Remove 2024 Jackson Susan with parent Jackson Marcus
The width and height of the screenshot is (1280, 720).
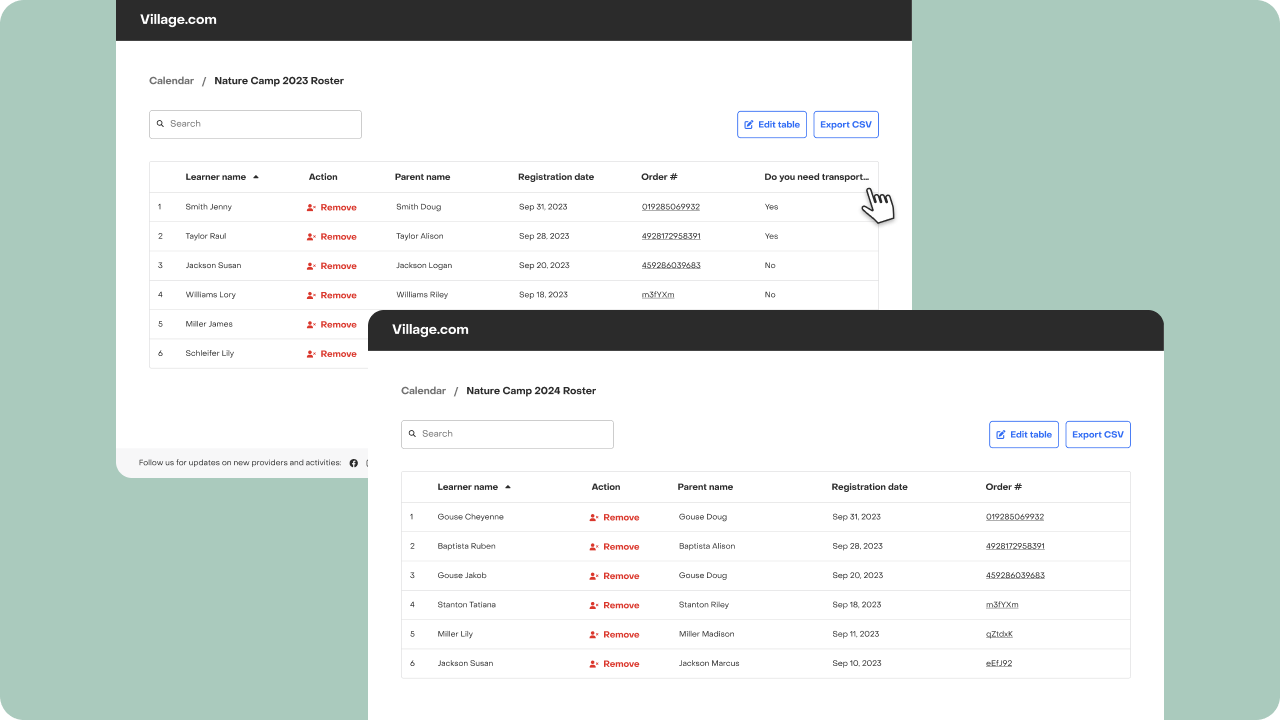point(614,664)
